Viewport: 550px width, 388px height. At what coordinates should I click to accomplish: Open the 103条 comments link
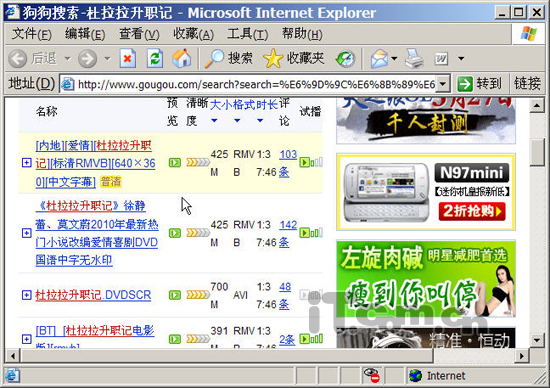point(288,163)
